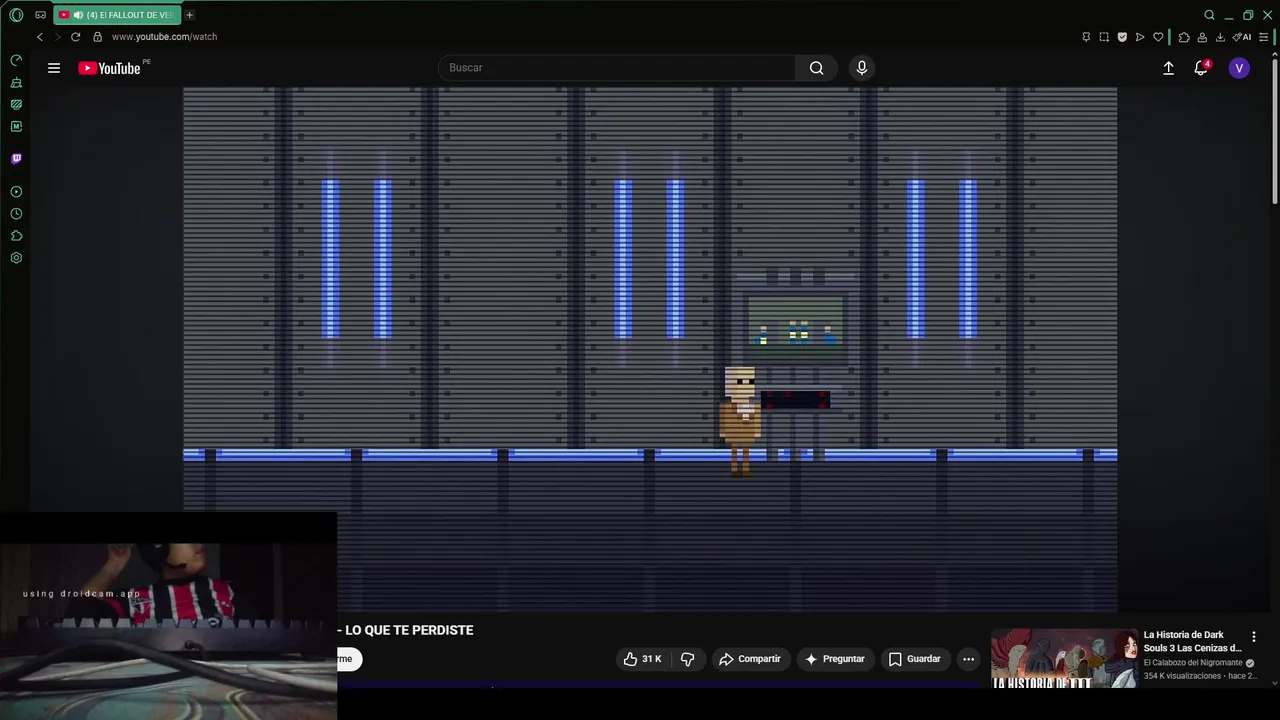Image resolution: width=1280 pixels, height=720 pixels.
Task: Open options menu for the recommended video
Action: [1253, 637]
